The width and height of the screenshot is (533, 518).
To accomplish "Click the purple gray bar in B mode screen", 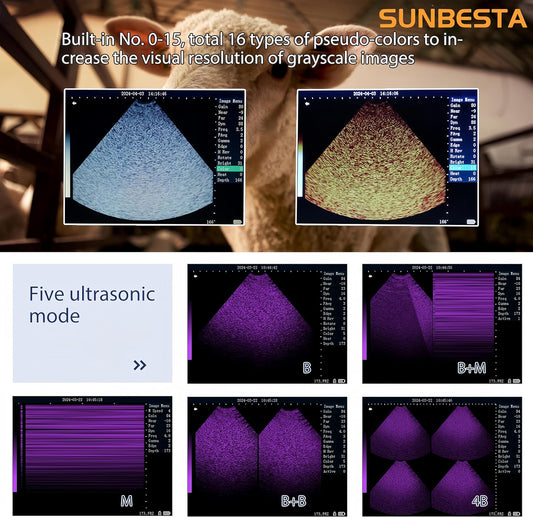I will pos(190,330).
